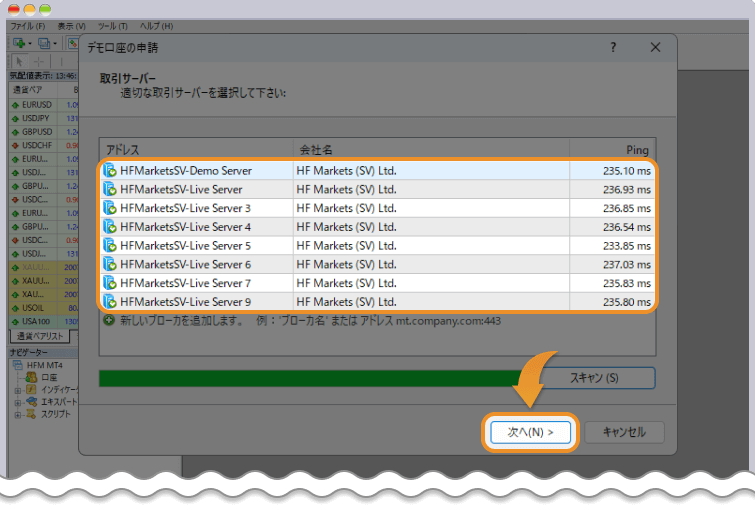Click the green macOS zoom button
This screenshot has width=755, height=508.
pos(45,9)
